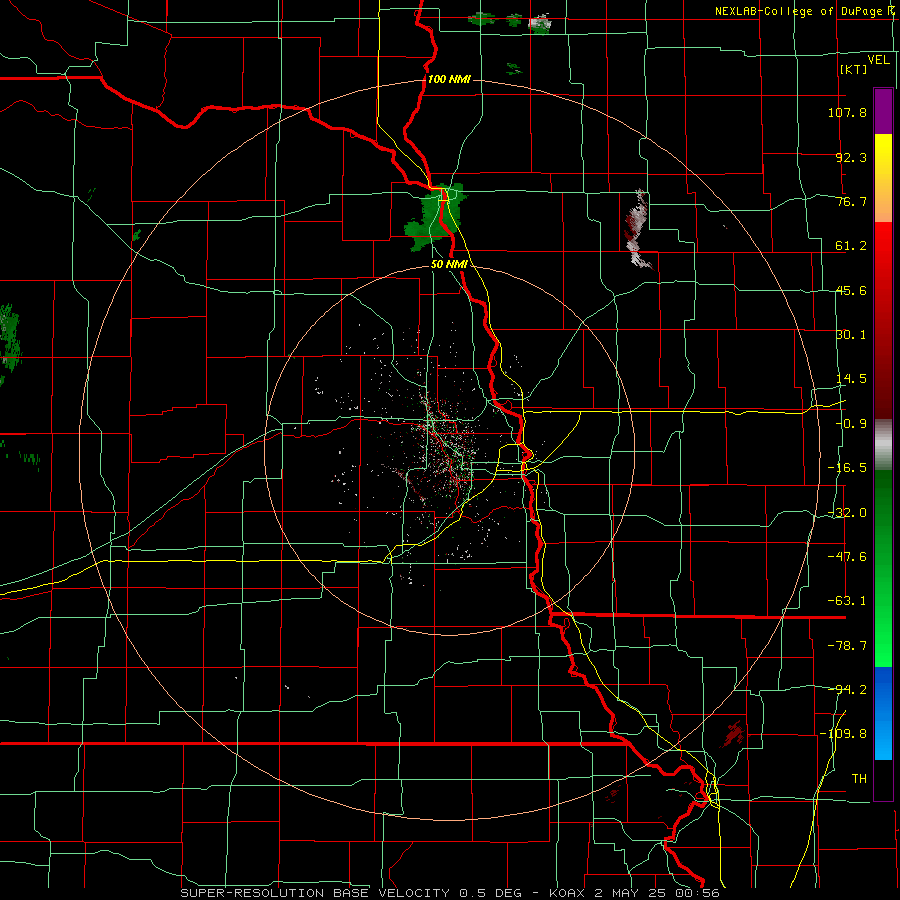
Task: Click the TH legend label
Action: 859,778
